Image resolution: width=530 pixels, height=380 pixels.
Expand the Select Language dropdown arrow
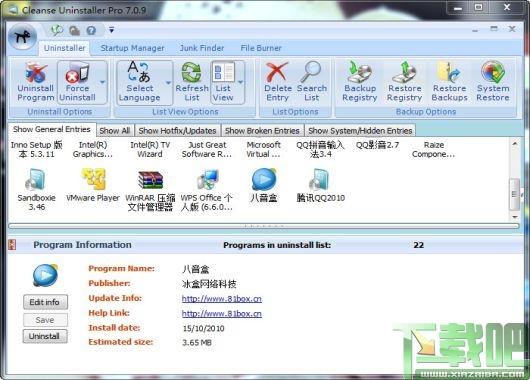point(168,82)
